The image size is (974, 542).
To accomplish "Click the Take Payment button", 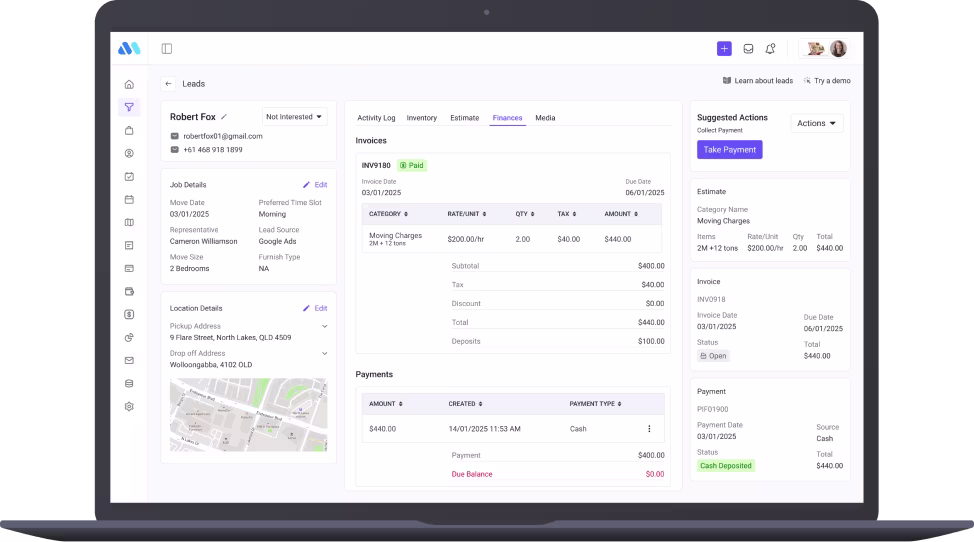I will pos(729,149).
